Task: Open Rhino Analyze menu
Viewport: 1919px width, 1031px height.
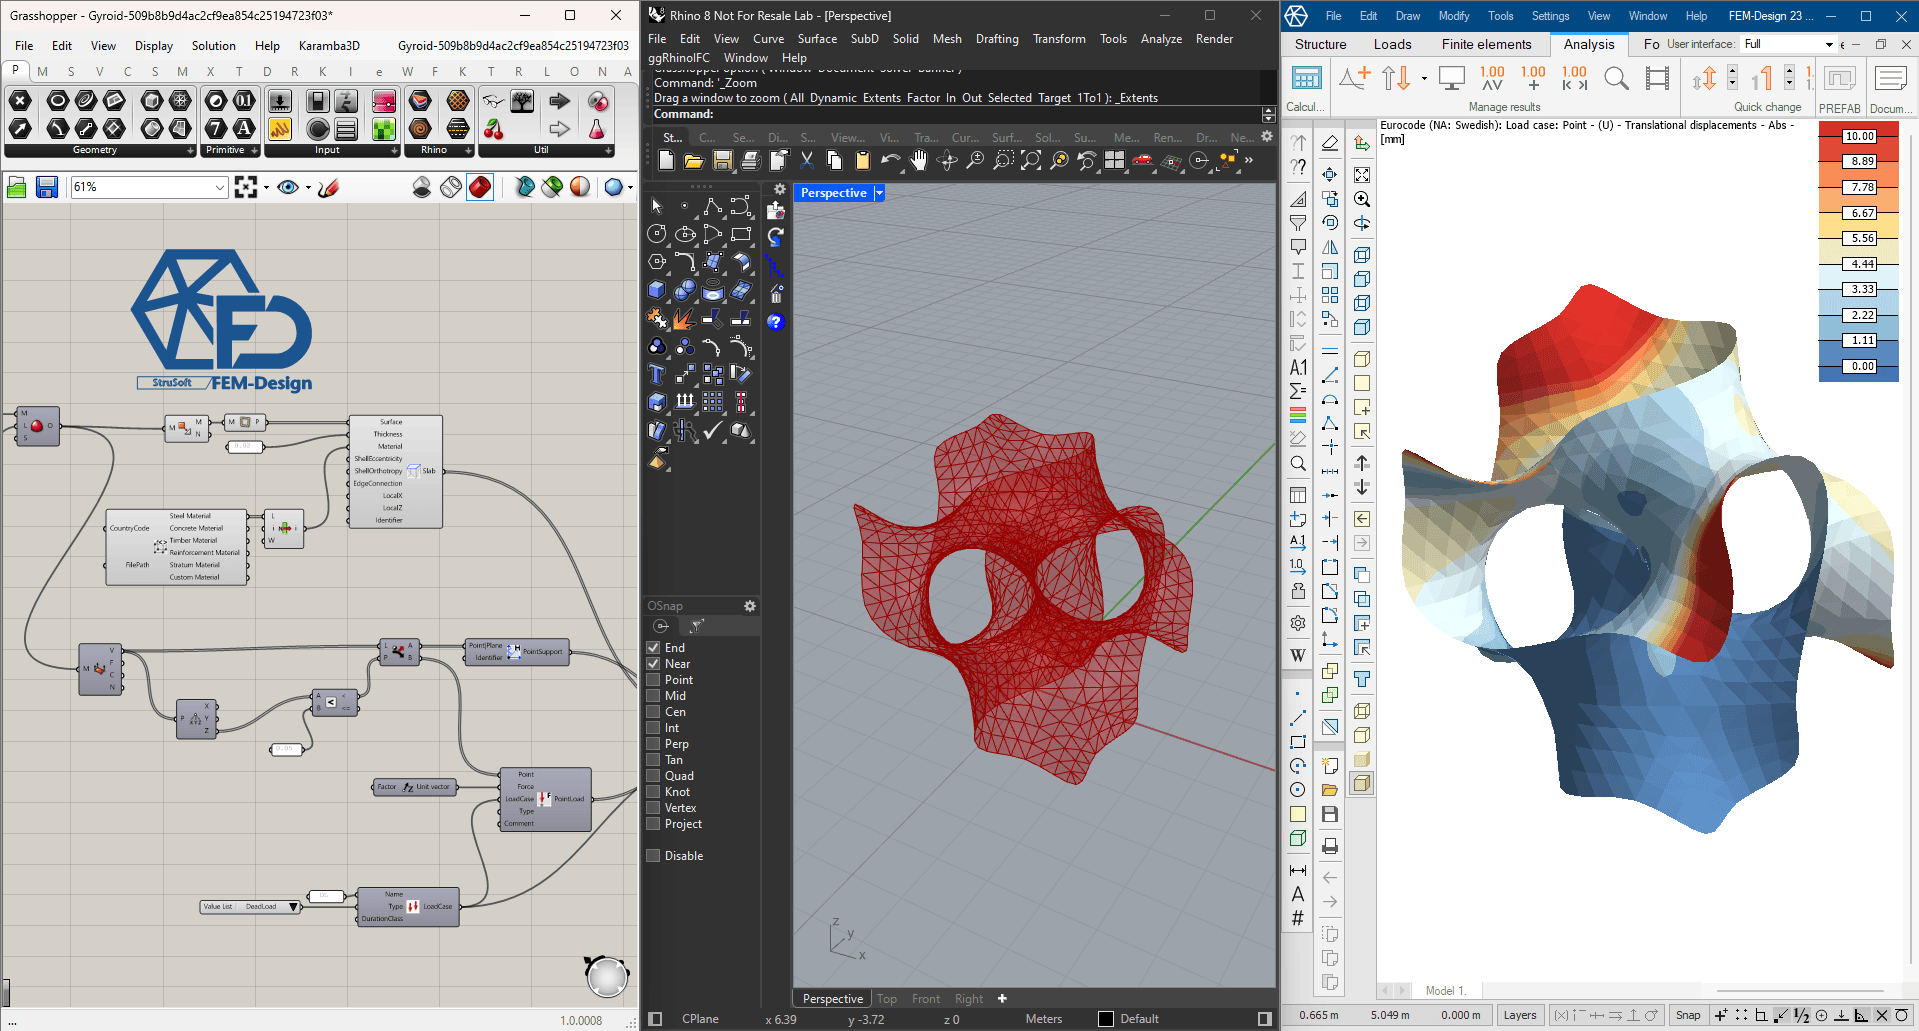Action: (1161, 39)
